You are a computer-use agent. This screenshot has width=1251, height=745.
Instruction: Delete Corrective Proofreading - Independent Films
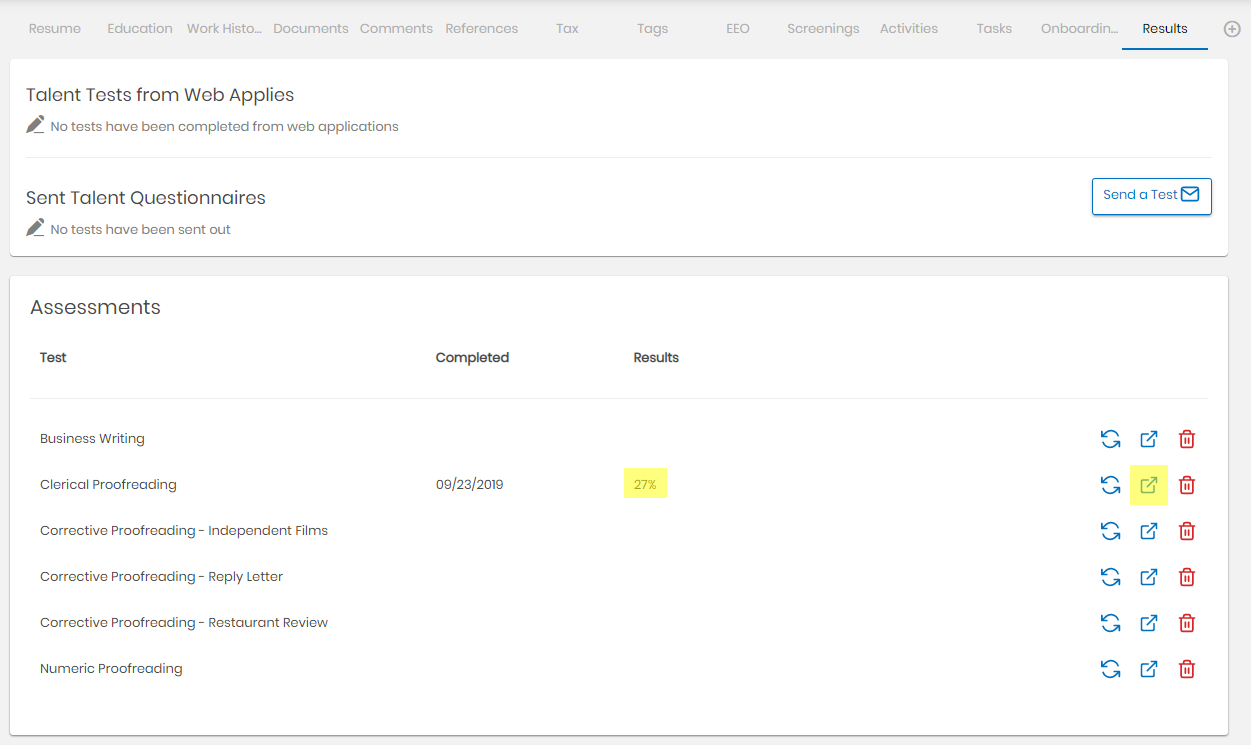tap(1187, 531)
